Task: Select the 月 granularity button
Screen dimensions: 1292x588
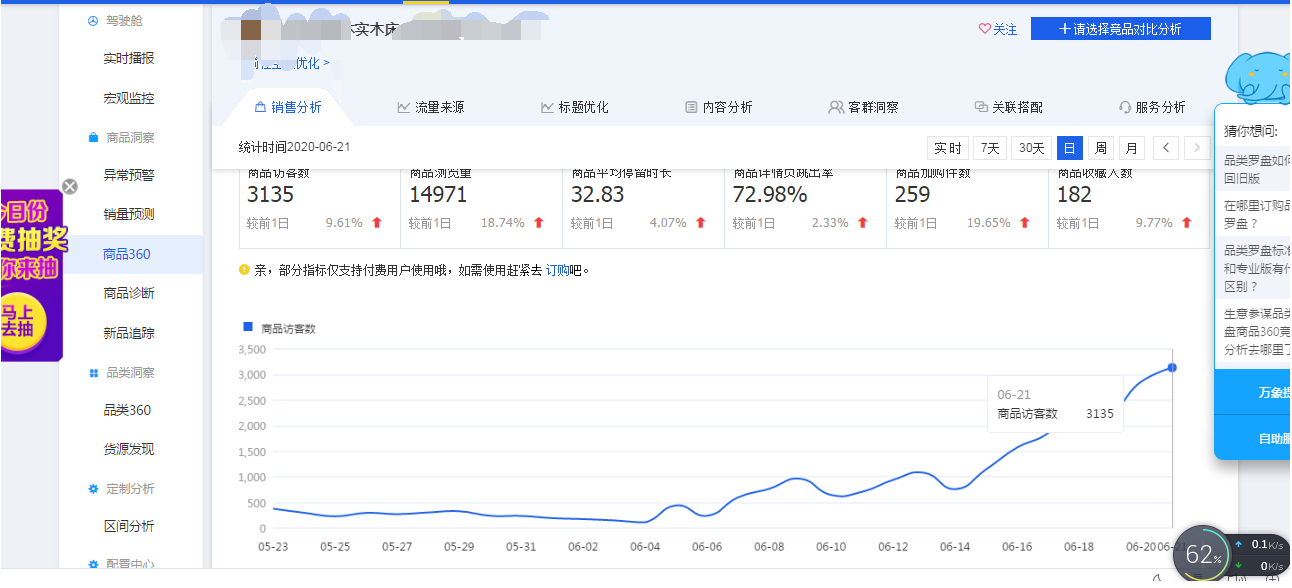Action: [x=1131, y=148]
